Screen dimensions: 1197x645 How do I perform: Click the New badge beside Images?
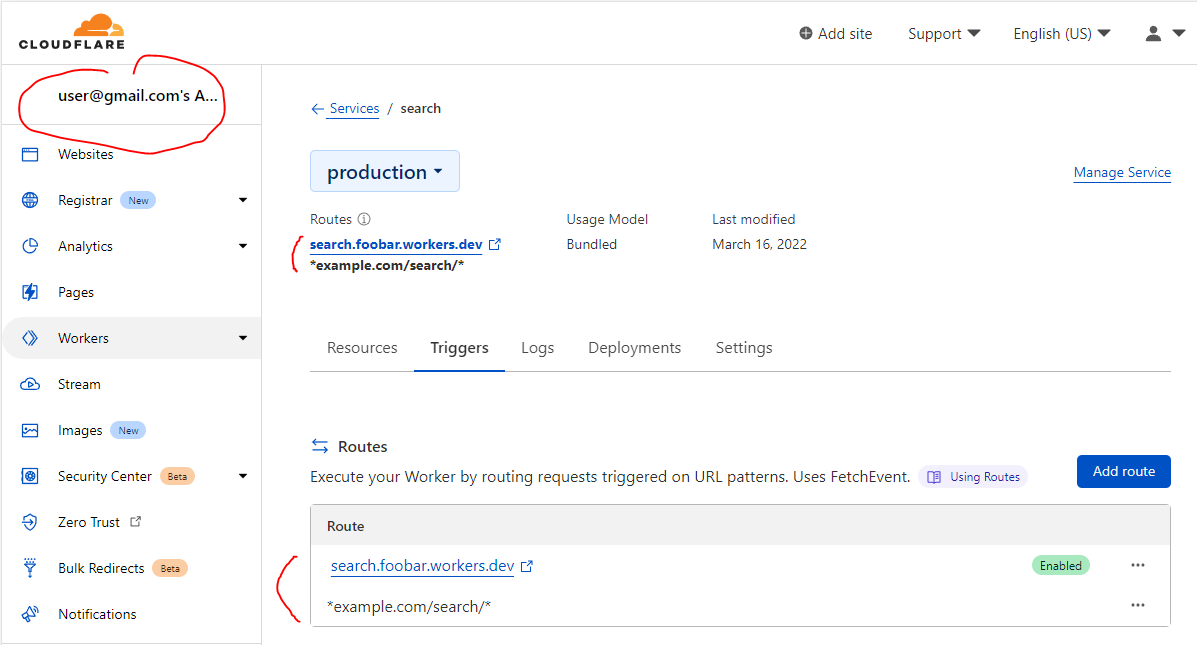click(128, 431)
